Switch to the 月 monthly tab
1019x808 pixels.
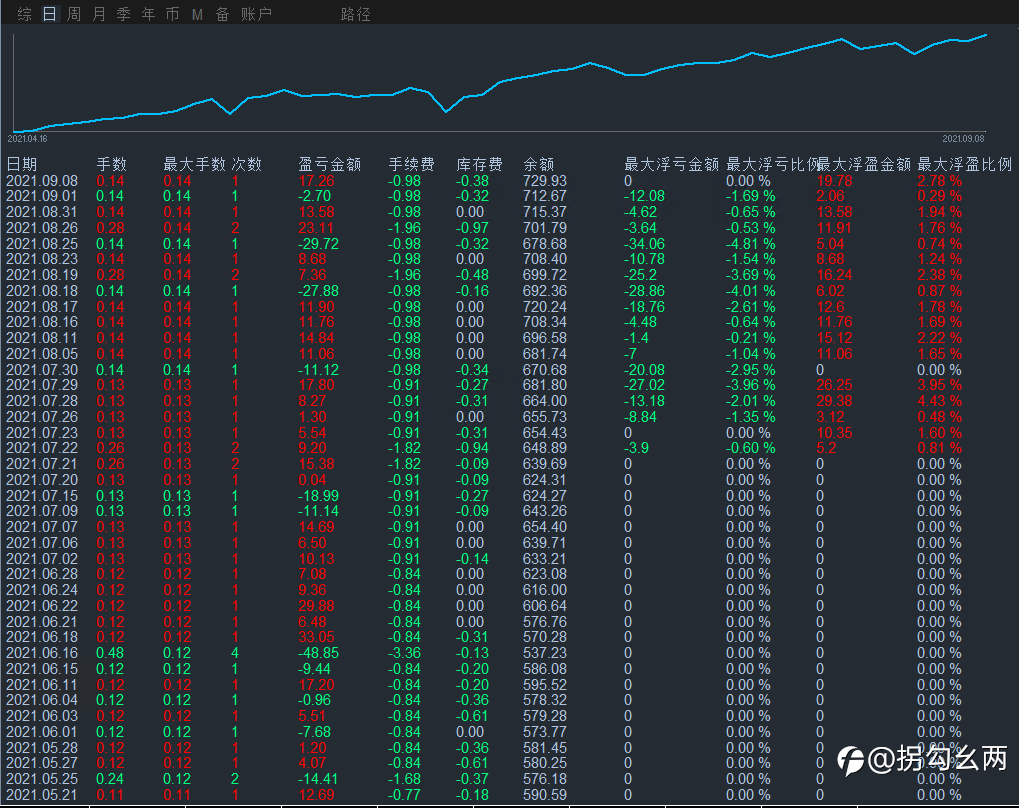click(x=99, y=14)
